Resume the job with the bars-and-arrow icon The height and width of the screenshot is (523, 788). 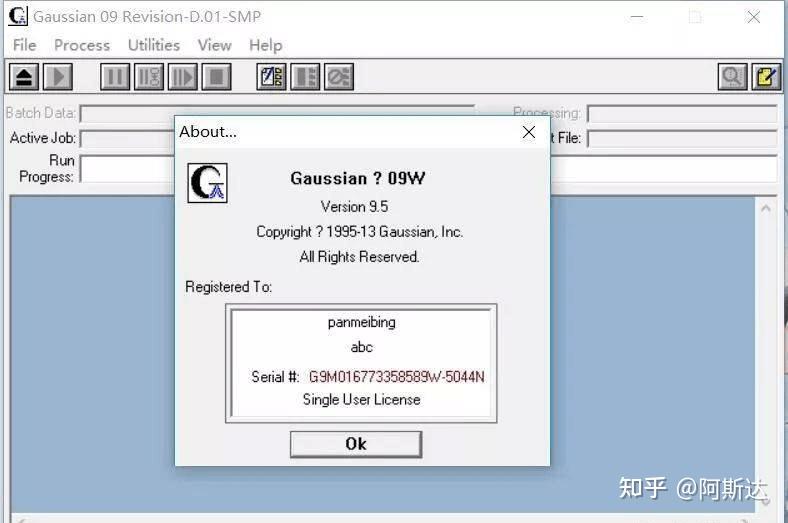(x=182, y=77)
